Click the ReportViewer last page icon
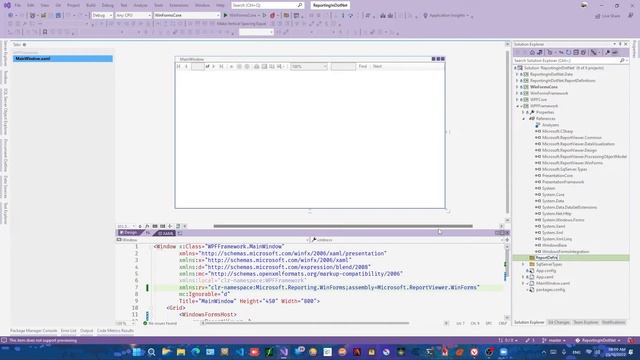This screenshot has width=640, height=360. [221, 66]
